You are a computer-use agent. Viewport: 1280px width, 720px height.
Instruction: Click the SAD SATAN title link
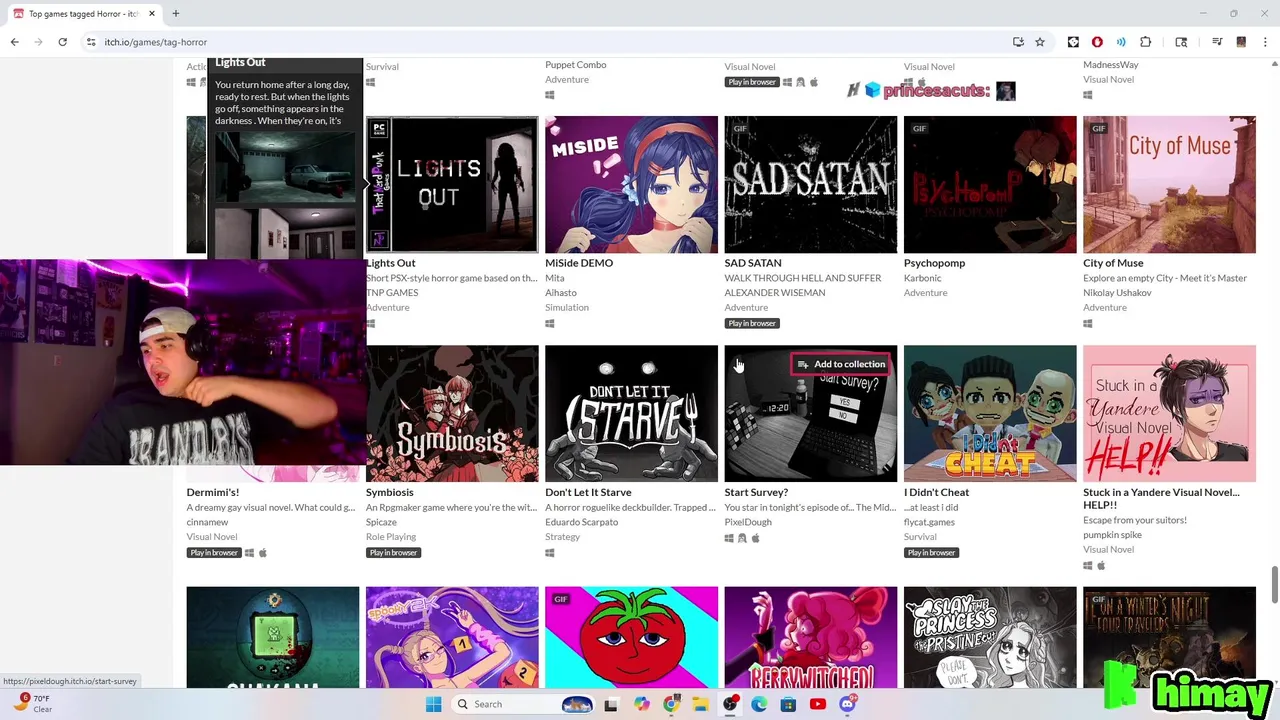point(753,263)
